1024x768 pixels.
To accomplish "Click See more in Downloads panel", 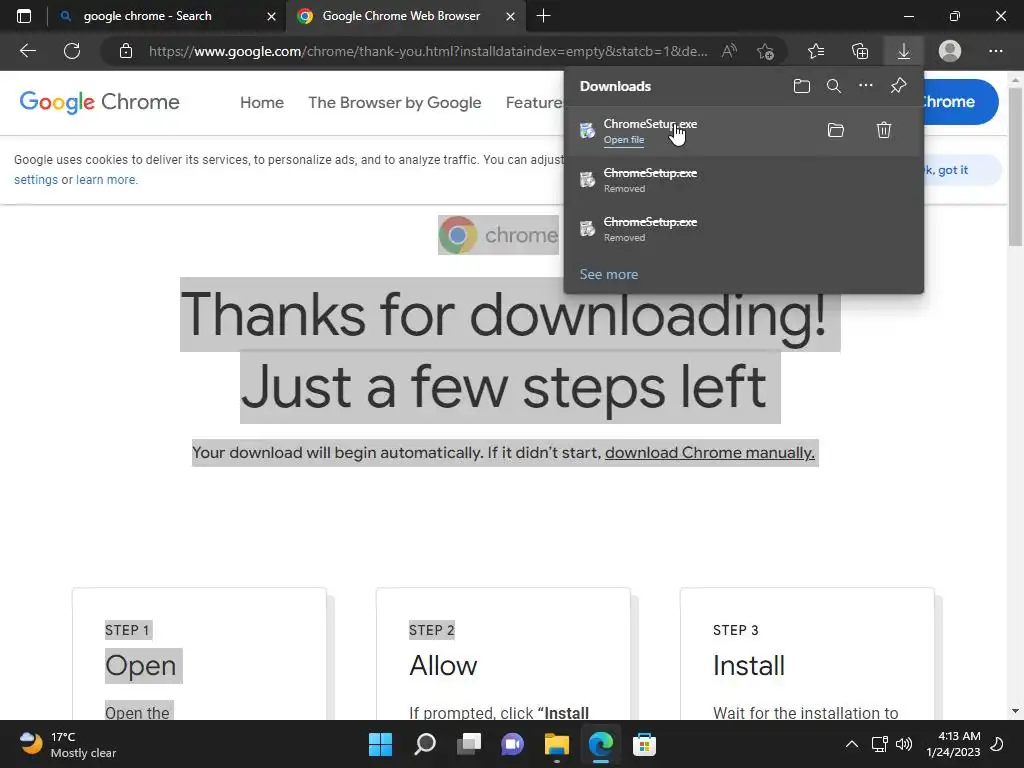I will tap(609, 274).
